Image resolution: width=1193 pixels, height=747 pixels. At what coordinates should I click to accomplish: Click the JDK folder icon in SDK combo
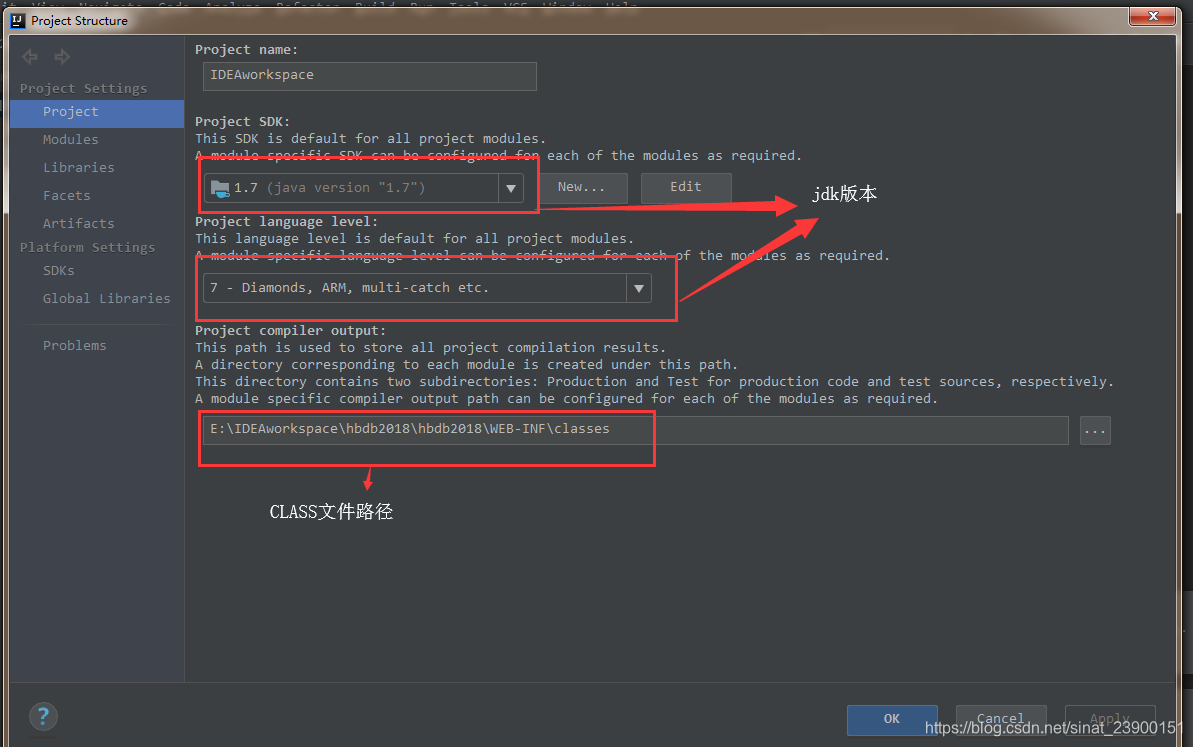point(220,188)
